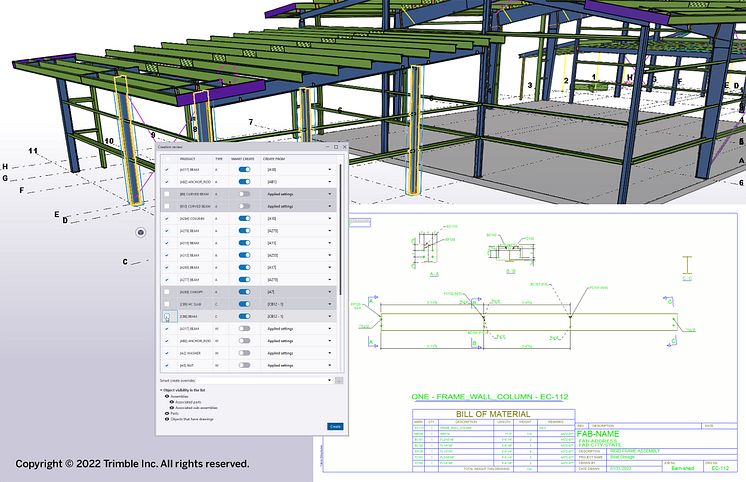This screenshot has height=482, width=746.
Task: Toggle Assemblies visibility eye icon
Action: tap(166, 396)
